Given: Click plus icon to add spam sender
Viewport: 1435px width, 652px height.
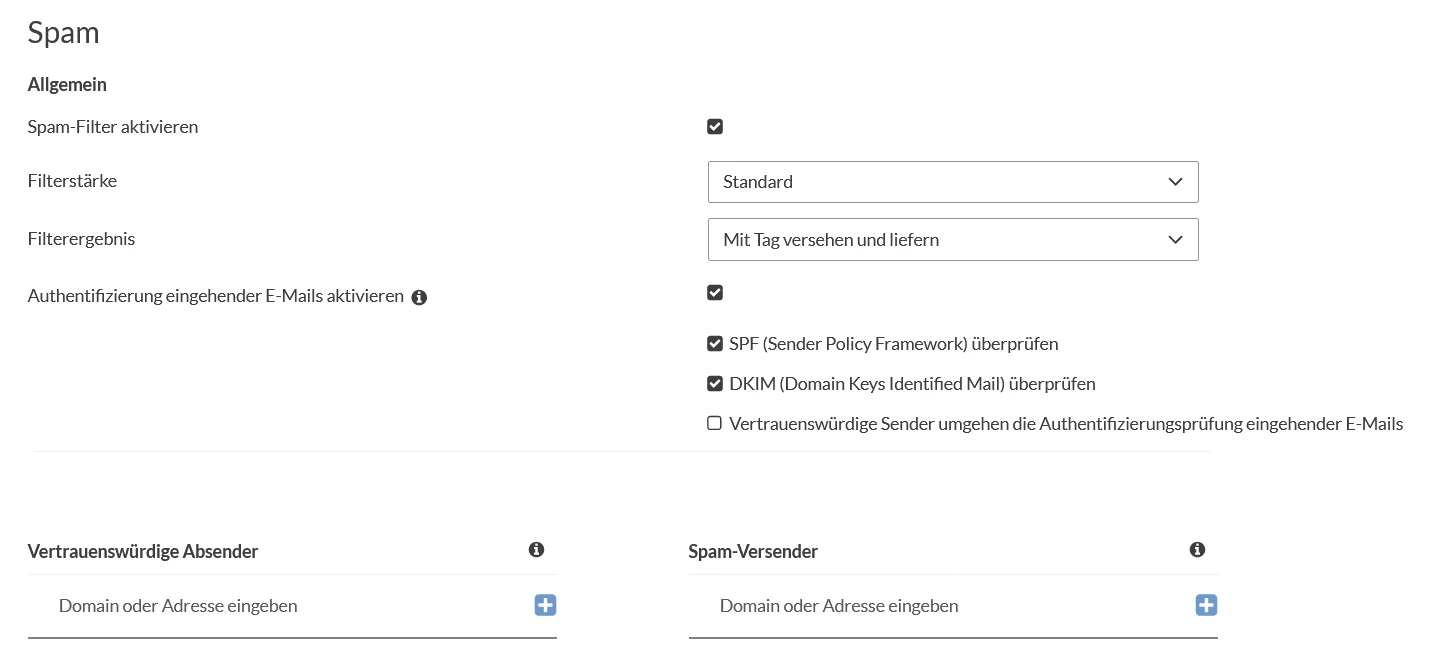Looking at the screenshot, I should [1206, 605].
